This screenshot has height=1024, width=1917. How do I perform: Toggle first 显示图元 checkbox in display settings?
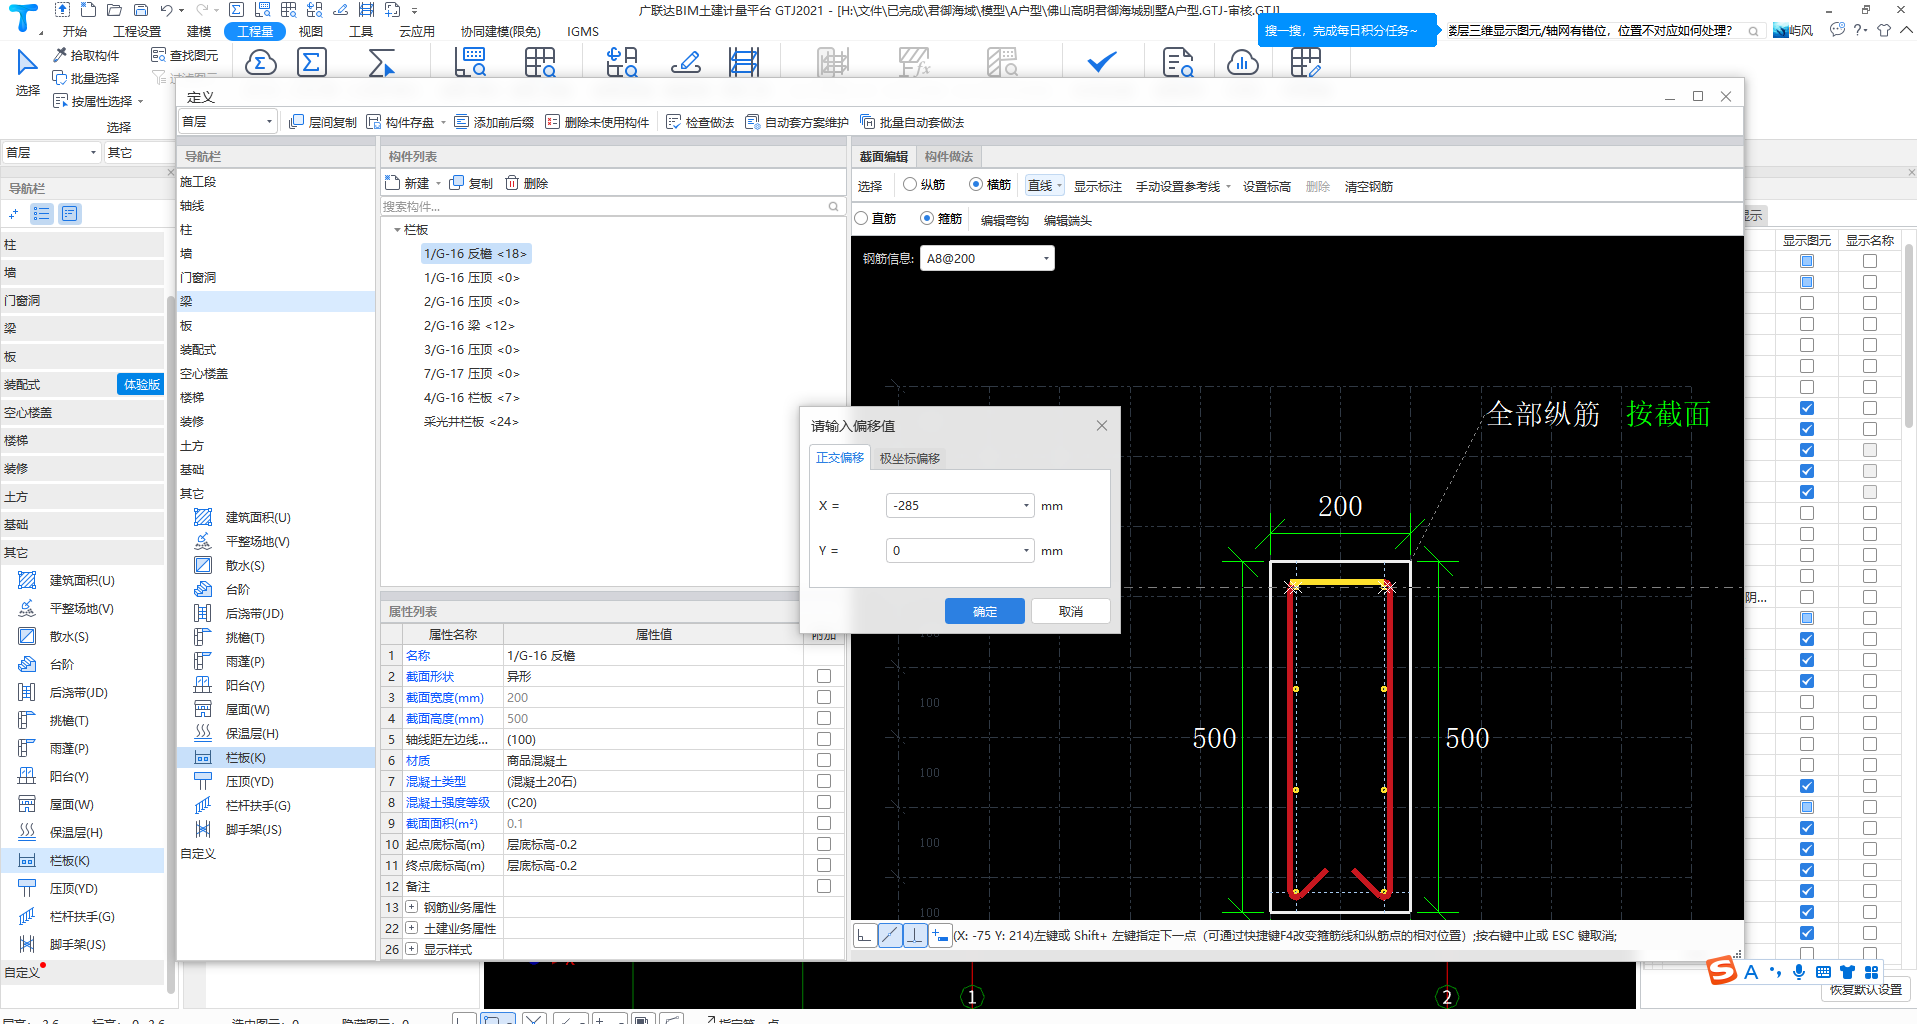coord(1807,261)
